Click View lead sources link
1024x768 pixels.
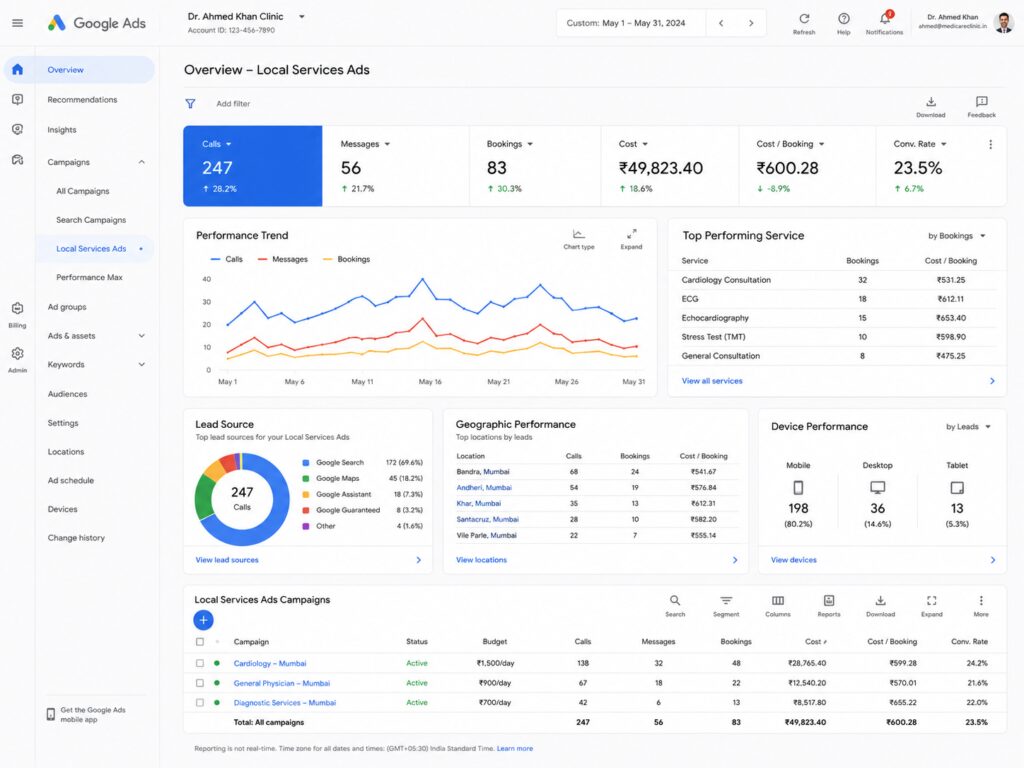click(227, 560)
